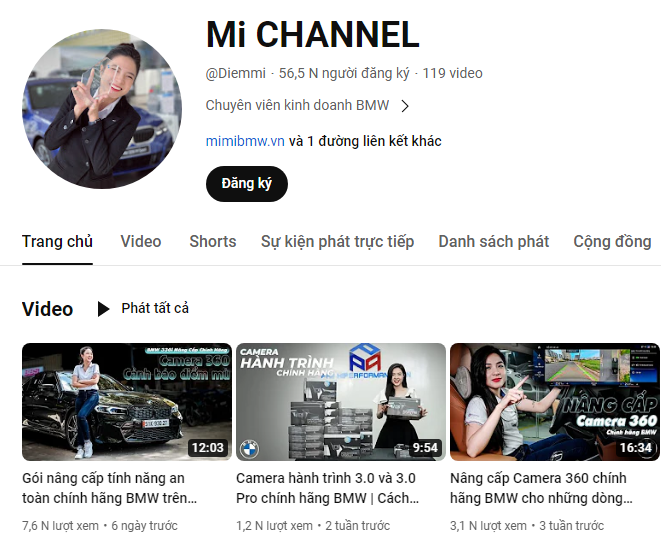The image size is (661, 549).
Task: Click '1,2 N lượt xem' metadata
Action: click(274, 526)
